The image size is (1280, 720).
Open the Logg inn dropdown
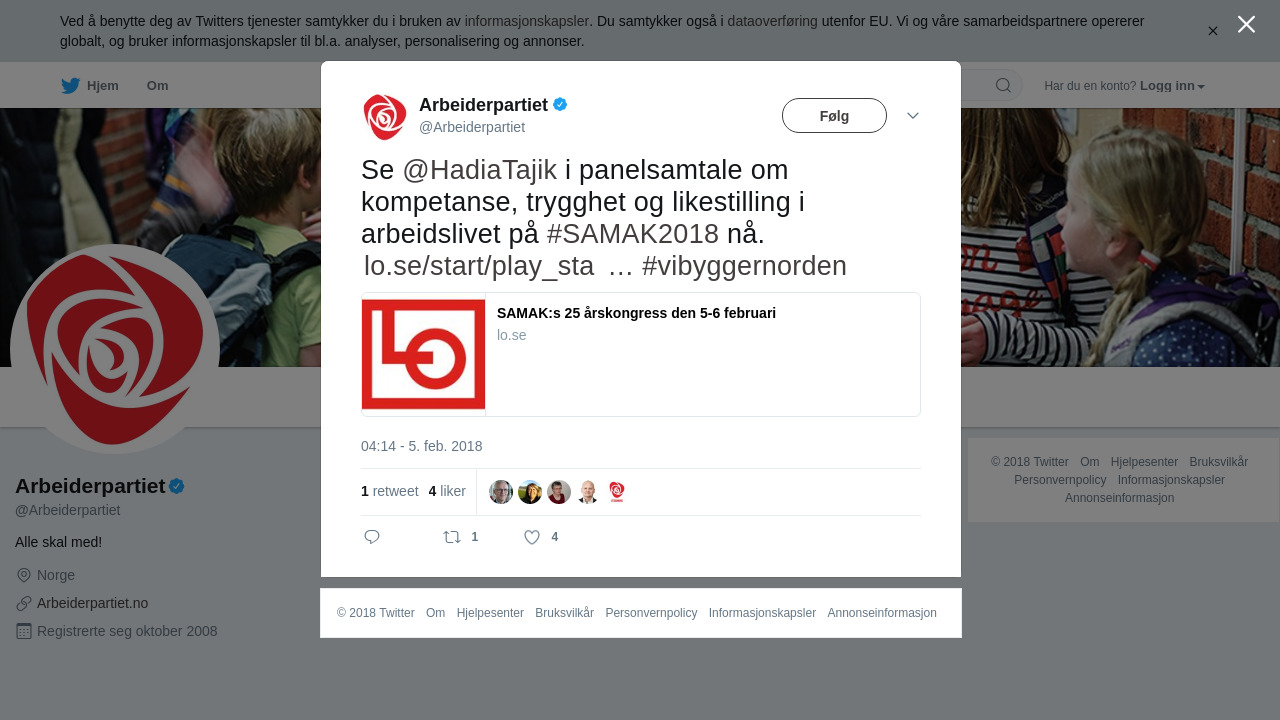(1172, 86)
